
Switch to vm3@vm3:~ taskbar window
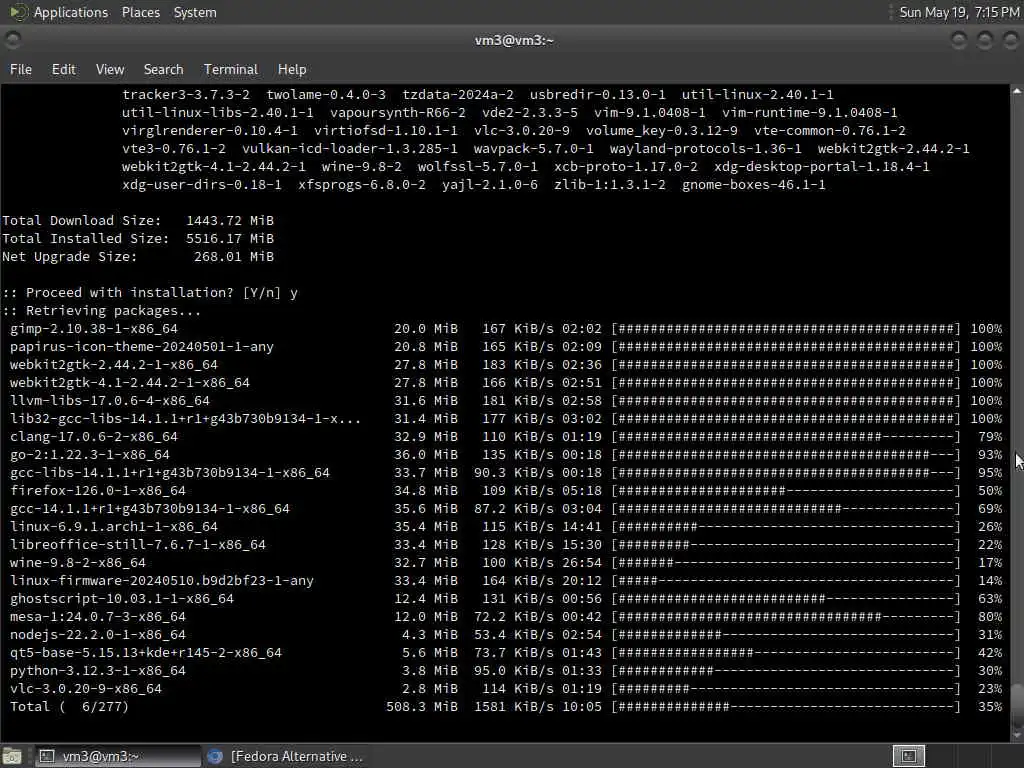117,756
